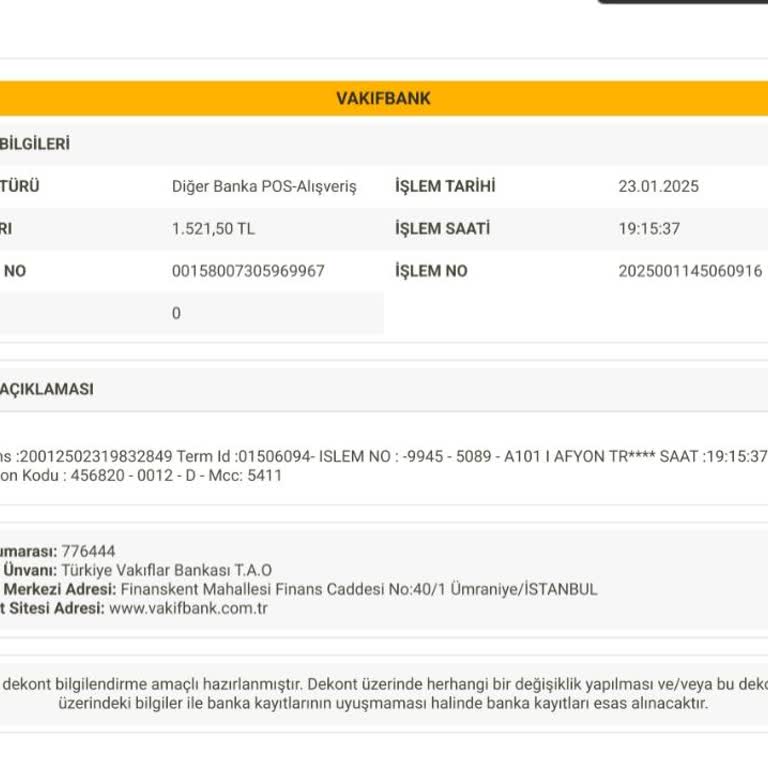Select the title Türkiye Vakıflar Bankası T.A.O
The height and width of the screenshot is (768, 768).
(167, 570)
